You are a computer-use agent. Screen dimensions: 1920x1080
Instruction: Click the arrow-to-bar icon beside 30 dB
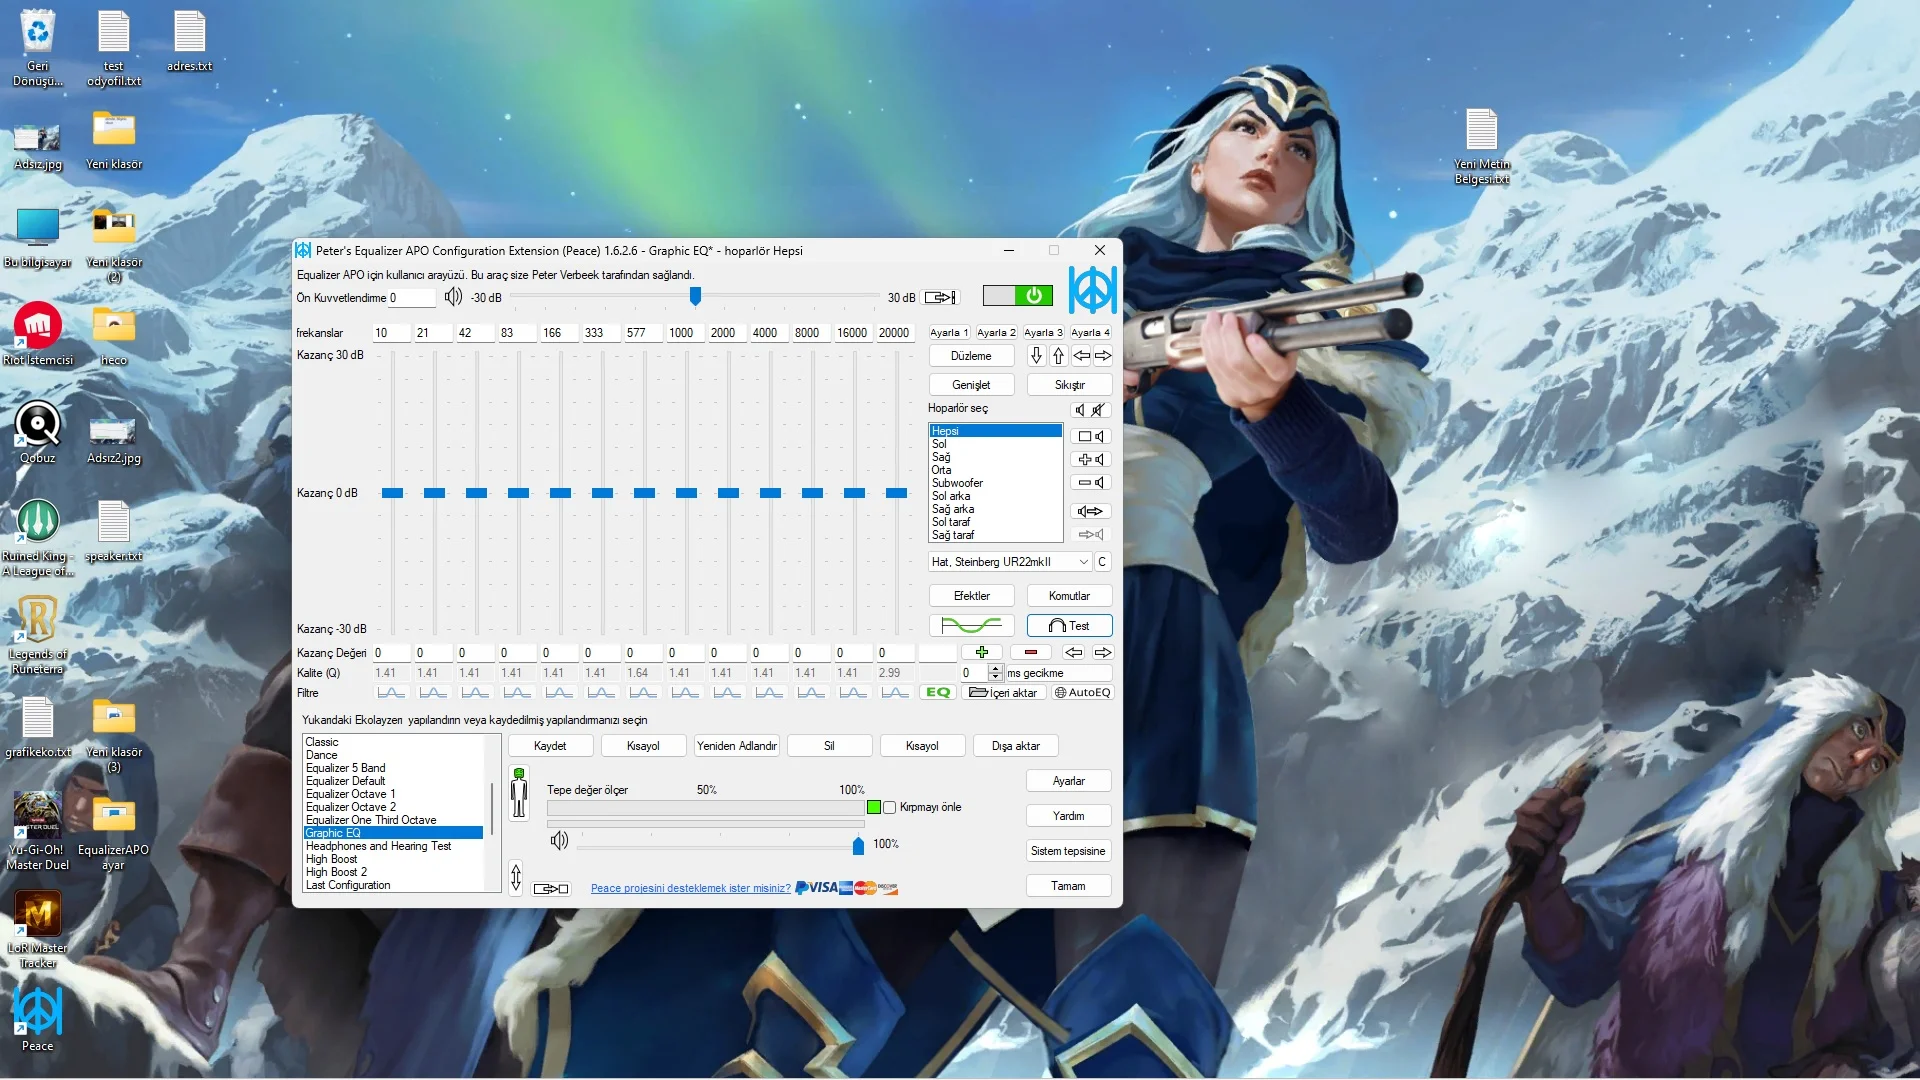click(x=940, y=297)
